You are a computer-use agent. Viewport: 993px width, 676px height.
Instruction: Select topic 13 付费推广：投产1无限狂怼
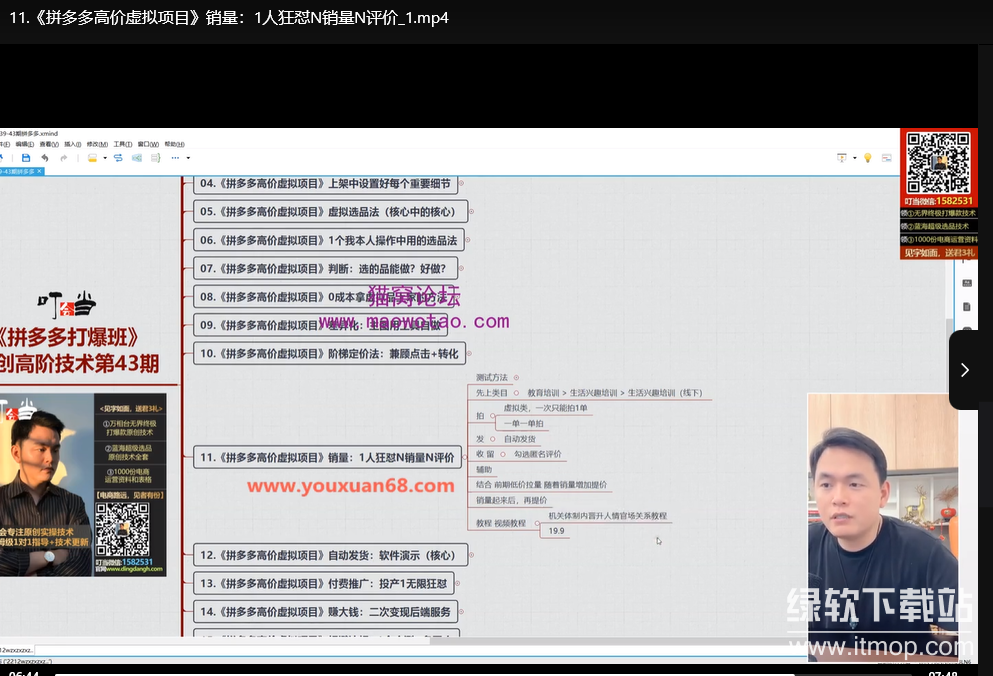[323, 584]
